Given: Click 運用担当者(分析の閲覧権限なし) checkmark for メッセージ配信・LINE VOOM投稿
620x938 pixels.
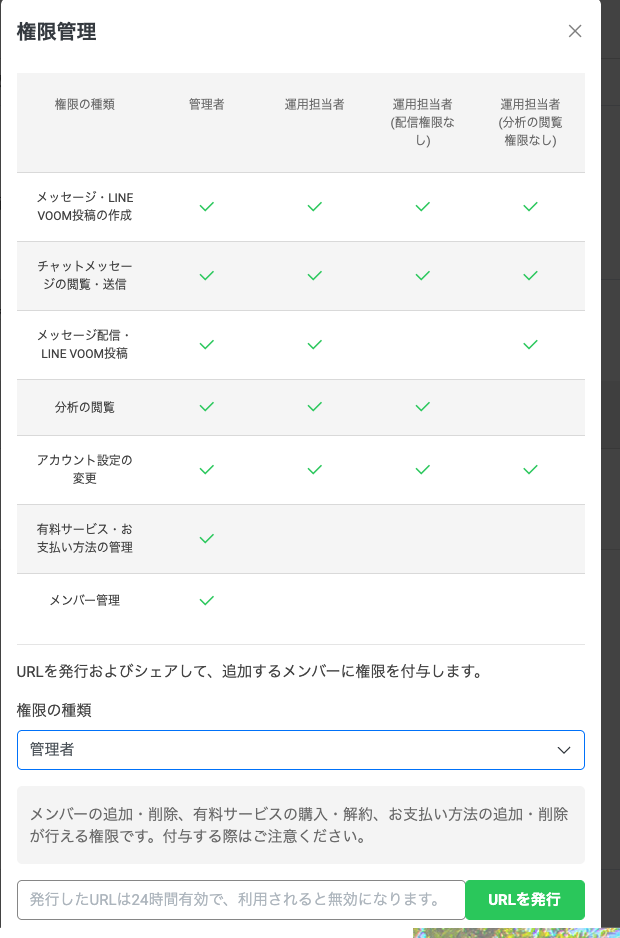Looking at the screenshot, I should [x=530, y=345].
